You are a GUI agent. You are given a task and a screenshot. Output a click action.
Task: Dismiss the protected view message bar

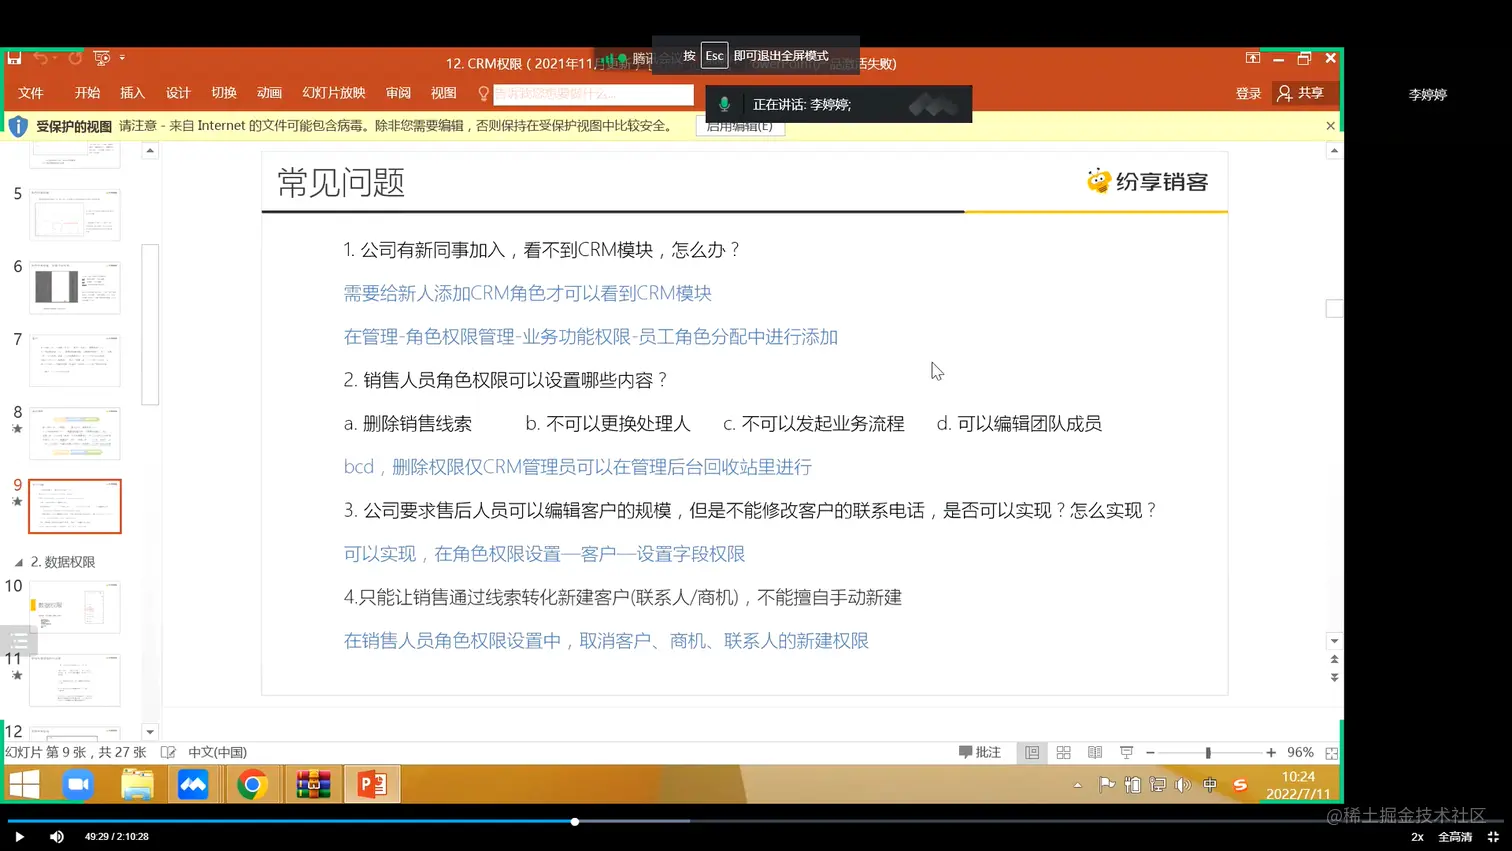[1330, 126]
